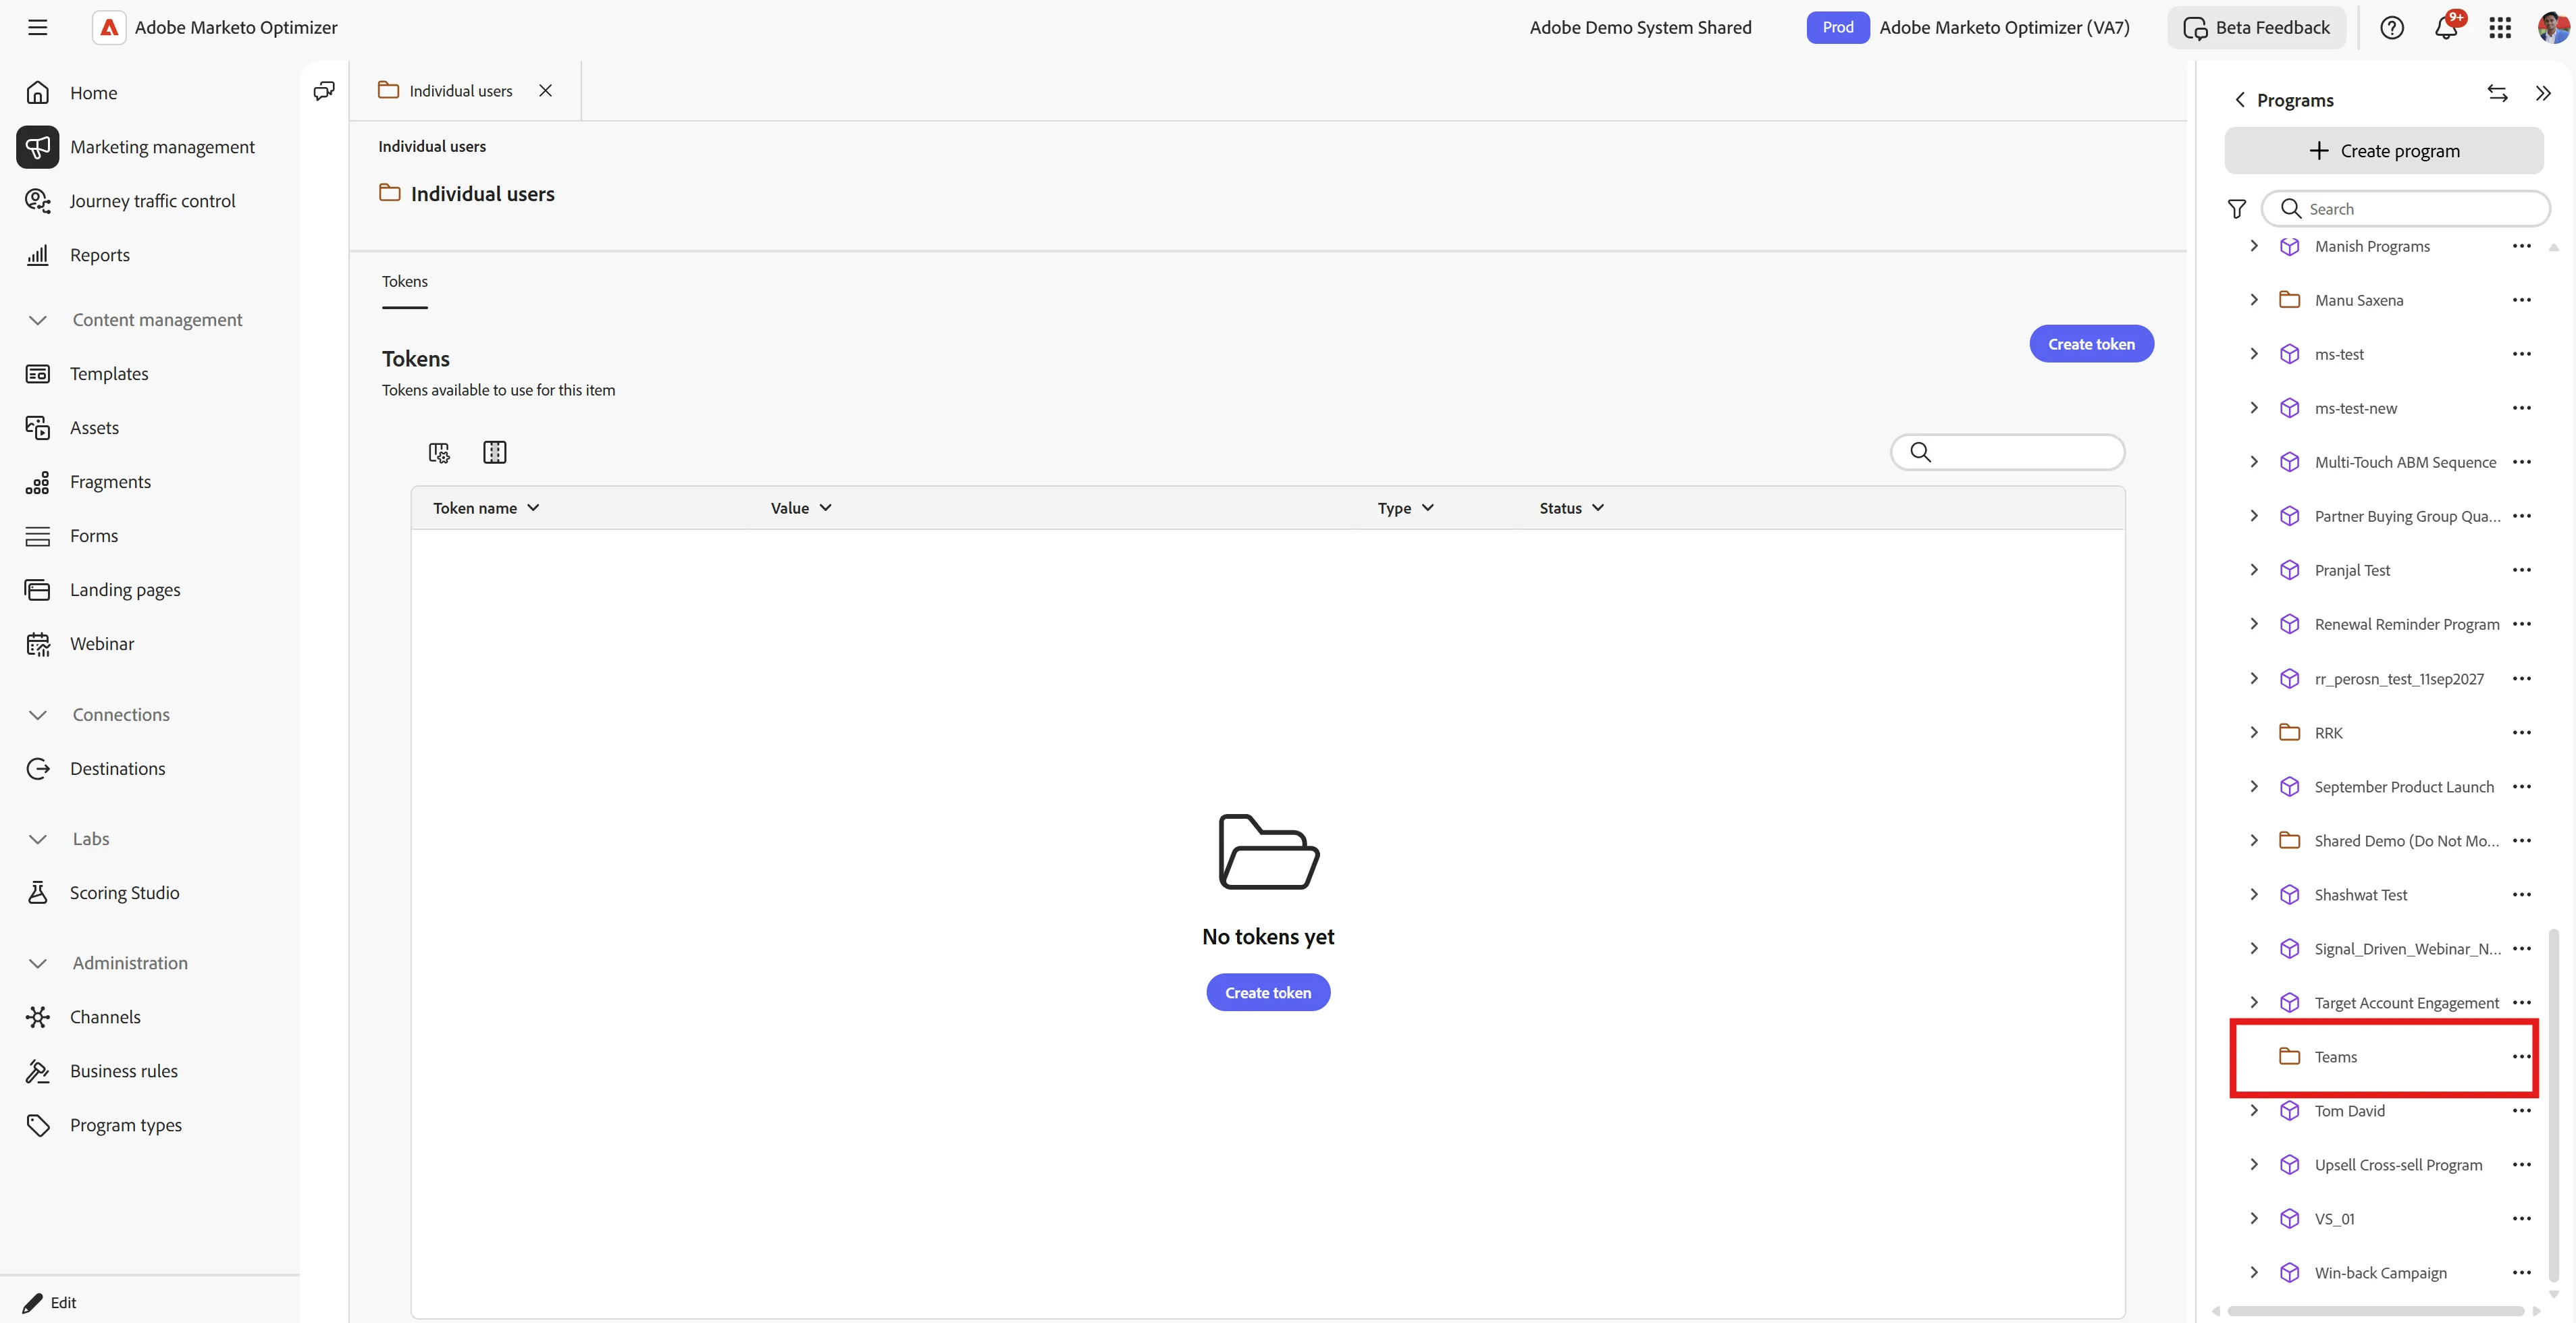Open the notifications bell
2576x1323 pixels.
[x=2446, y=27]
